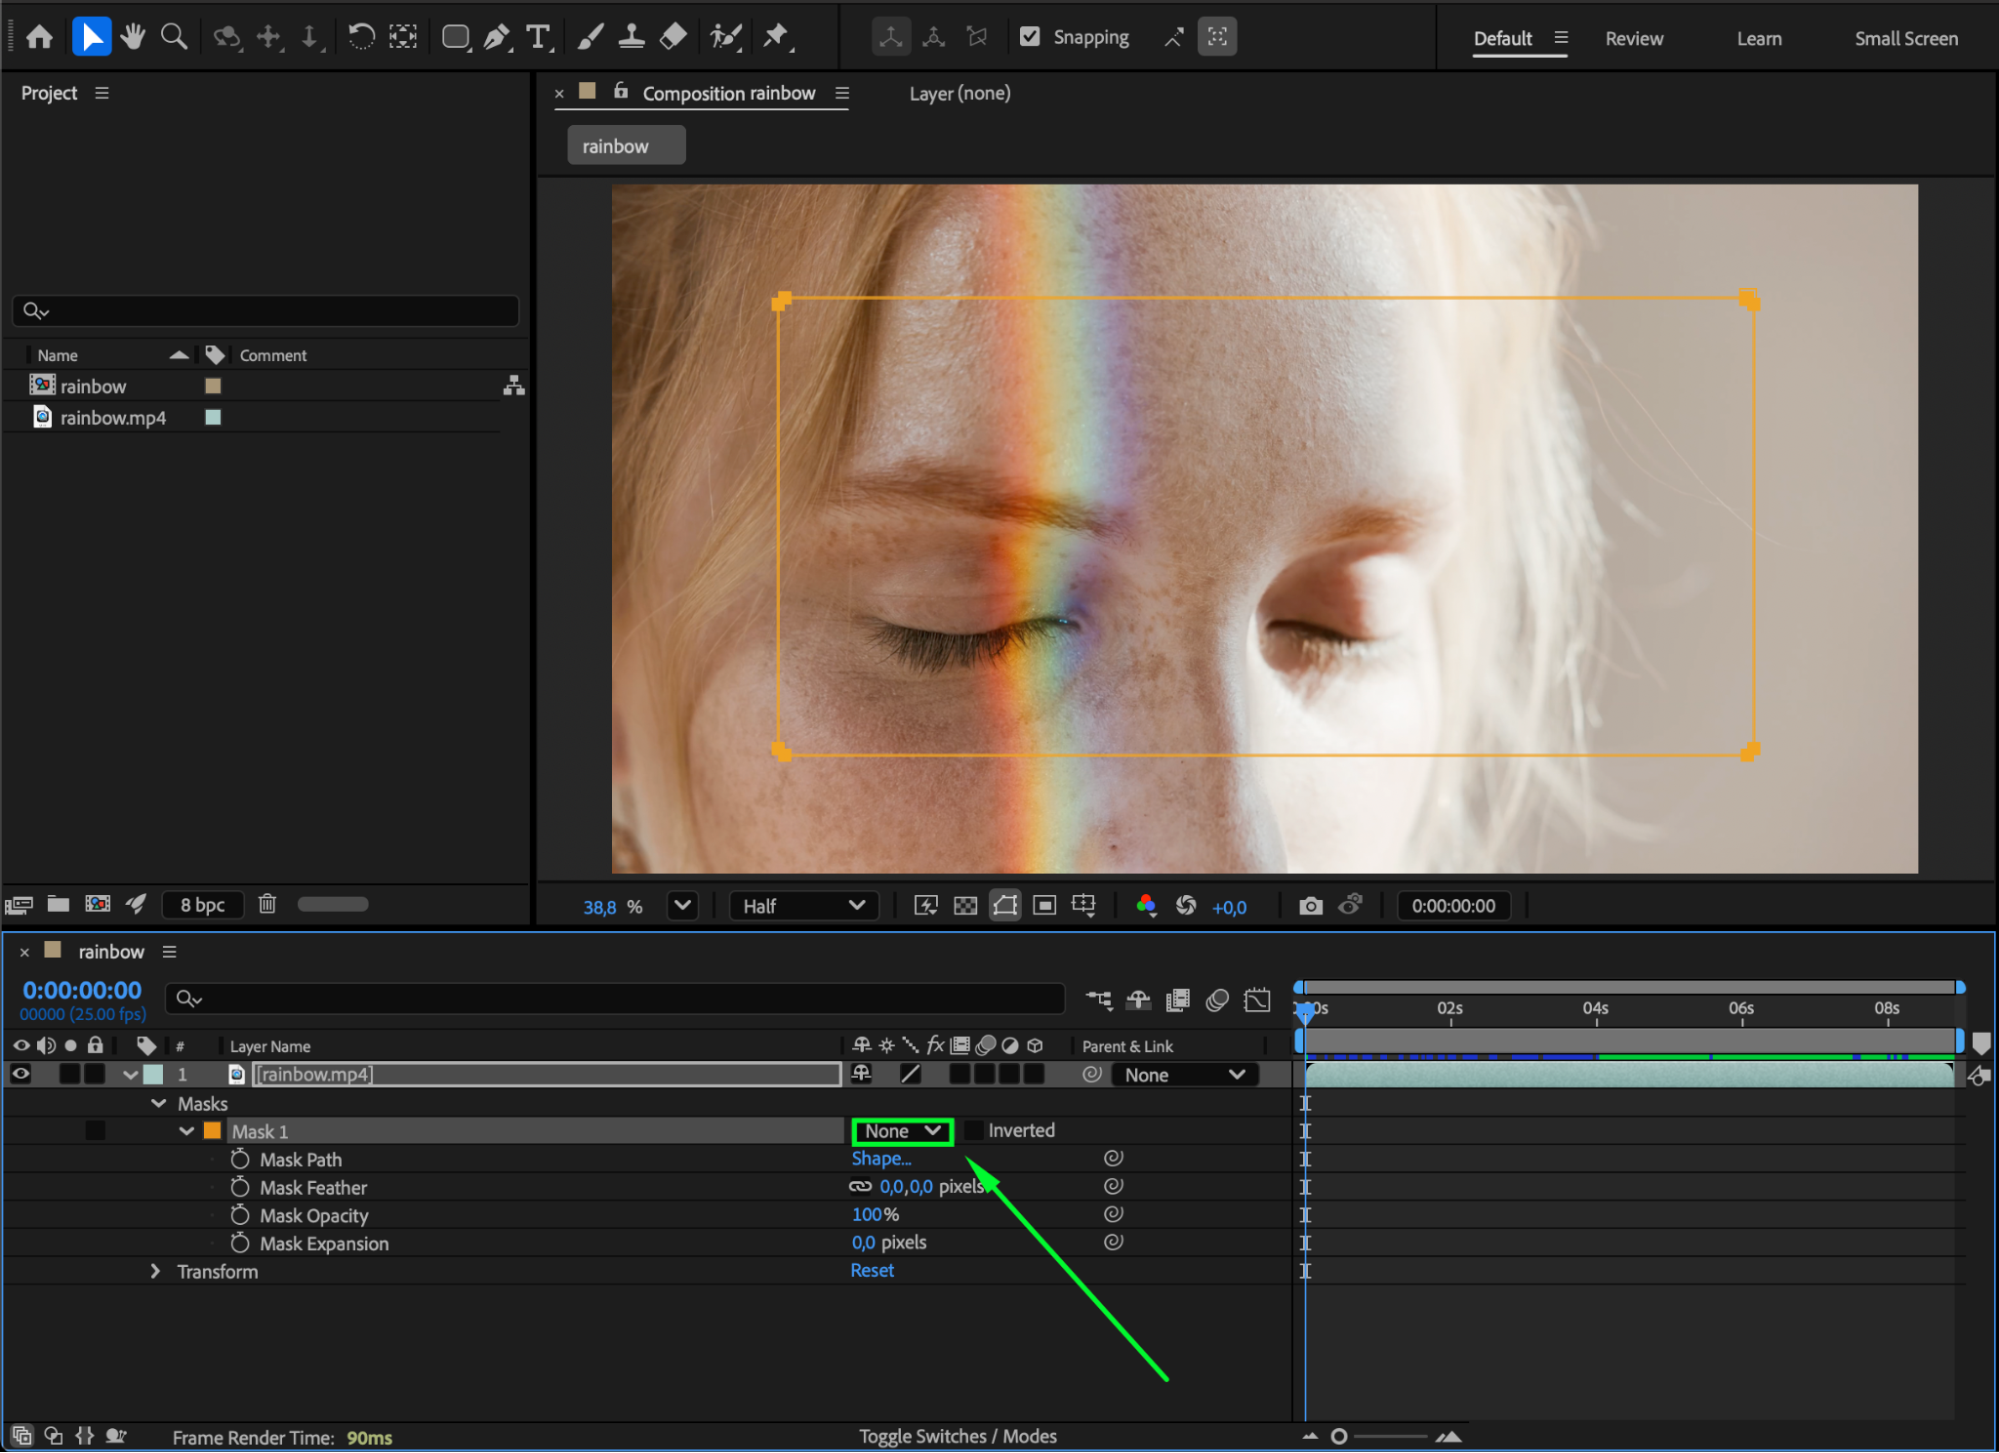The width and height of the screenshot is (1999, 1453).
Task: Select the Hand tool
Action: [x=132, y=37]
